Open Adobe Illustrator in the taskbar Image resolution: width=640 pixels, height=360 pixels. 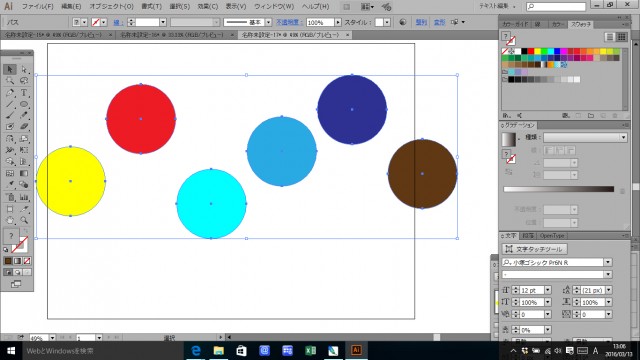tap(356, 350)
